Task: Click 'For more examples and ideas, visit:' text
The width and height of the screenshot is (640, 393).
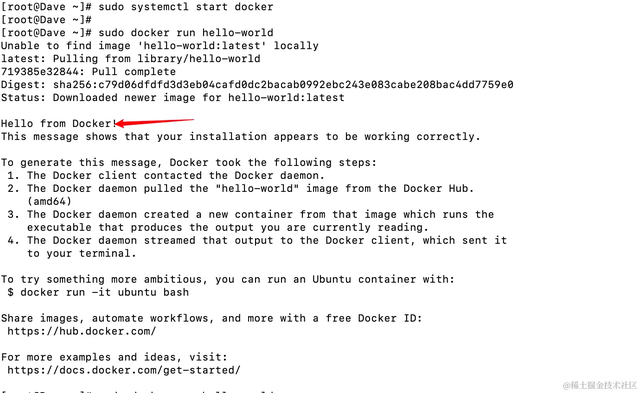Action: (114, 357)
